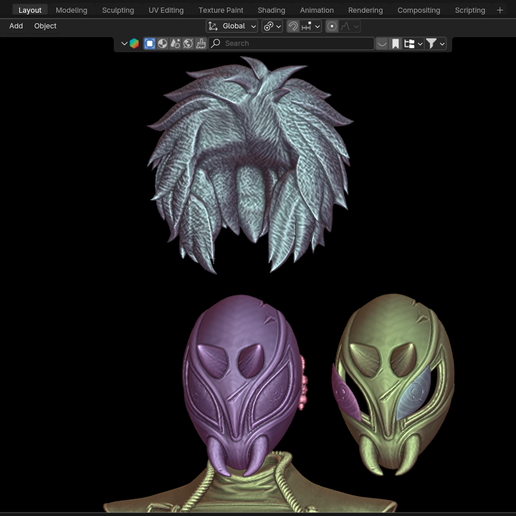Open the pivot point dropdown
Image resolution: width=516 pixels, height=516 pixels.
coord(272,26)
